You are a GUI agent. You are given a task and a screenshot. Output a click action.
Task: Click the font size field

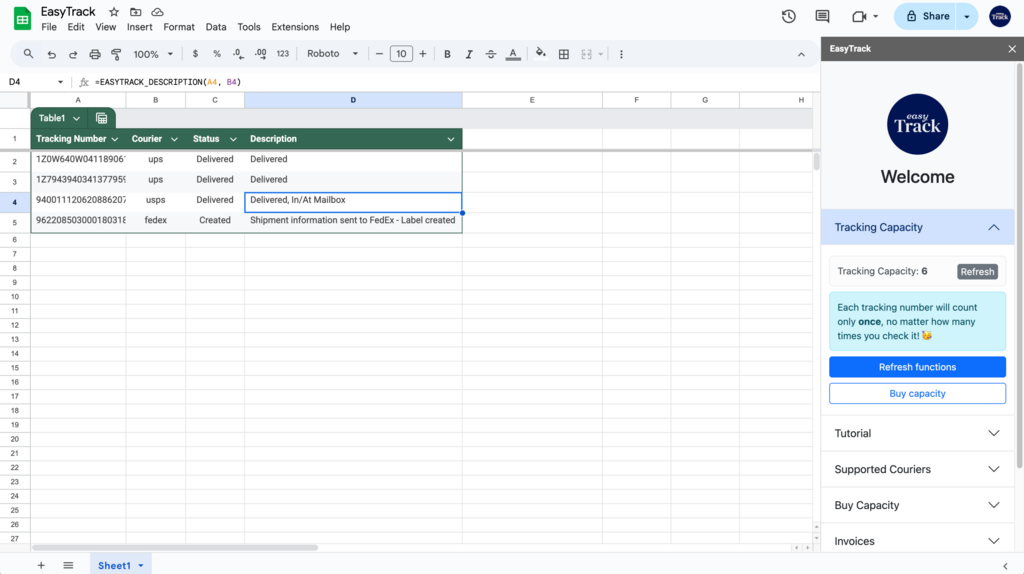(401, 54)
